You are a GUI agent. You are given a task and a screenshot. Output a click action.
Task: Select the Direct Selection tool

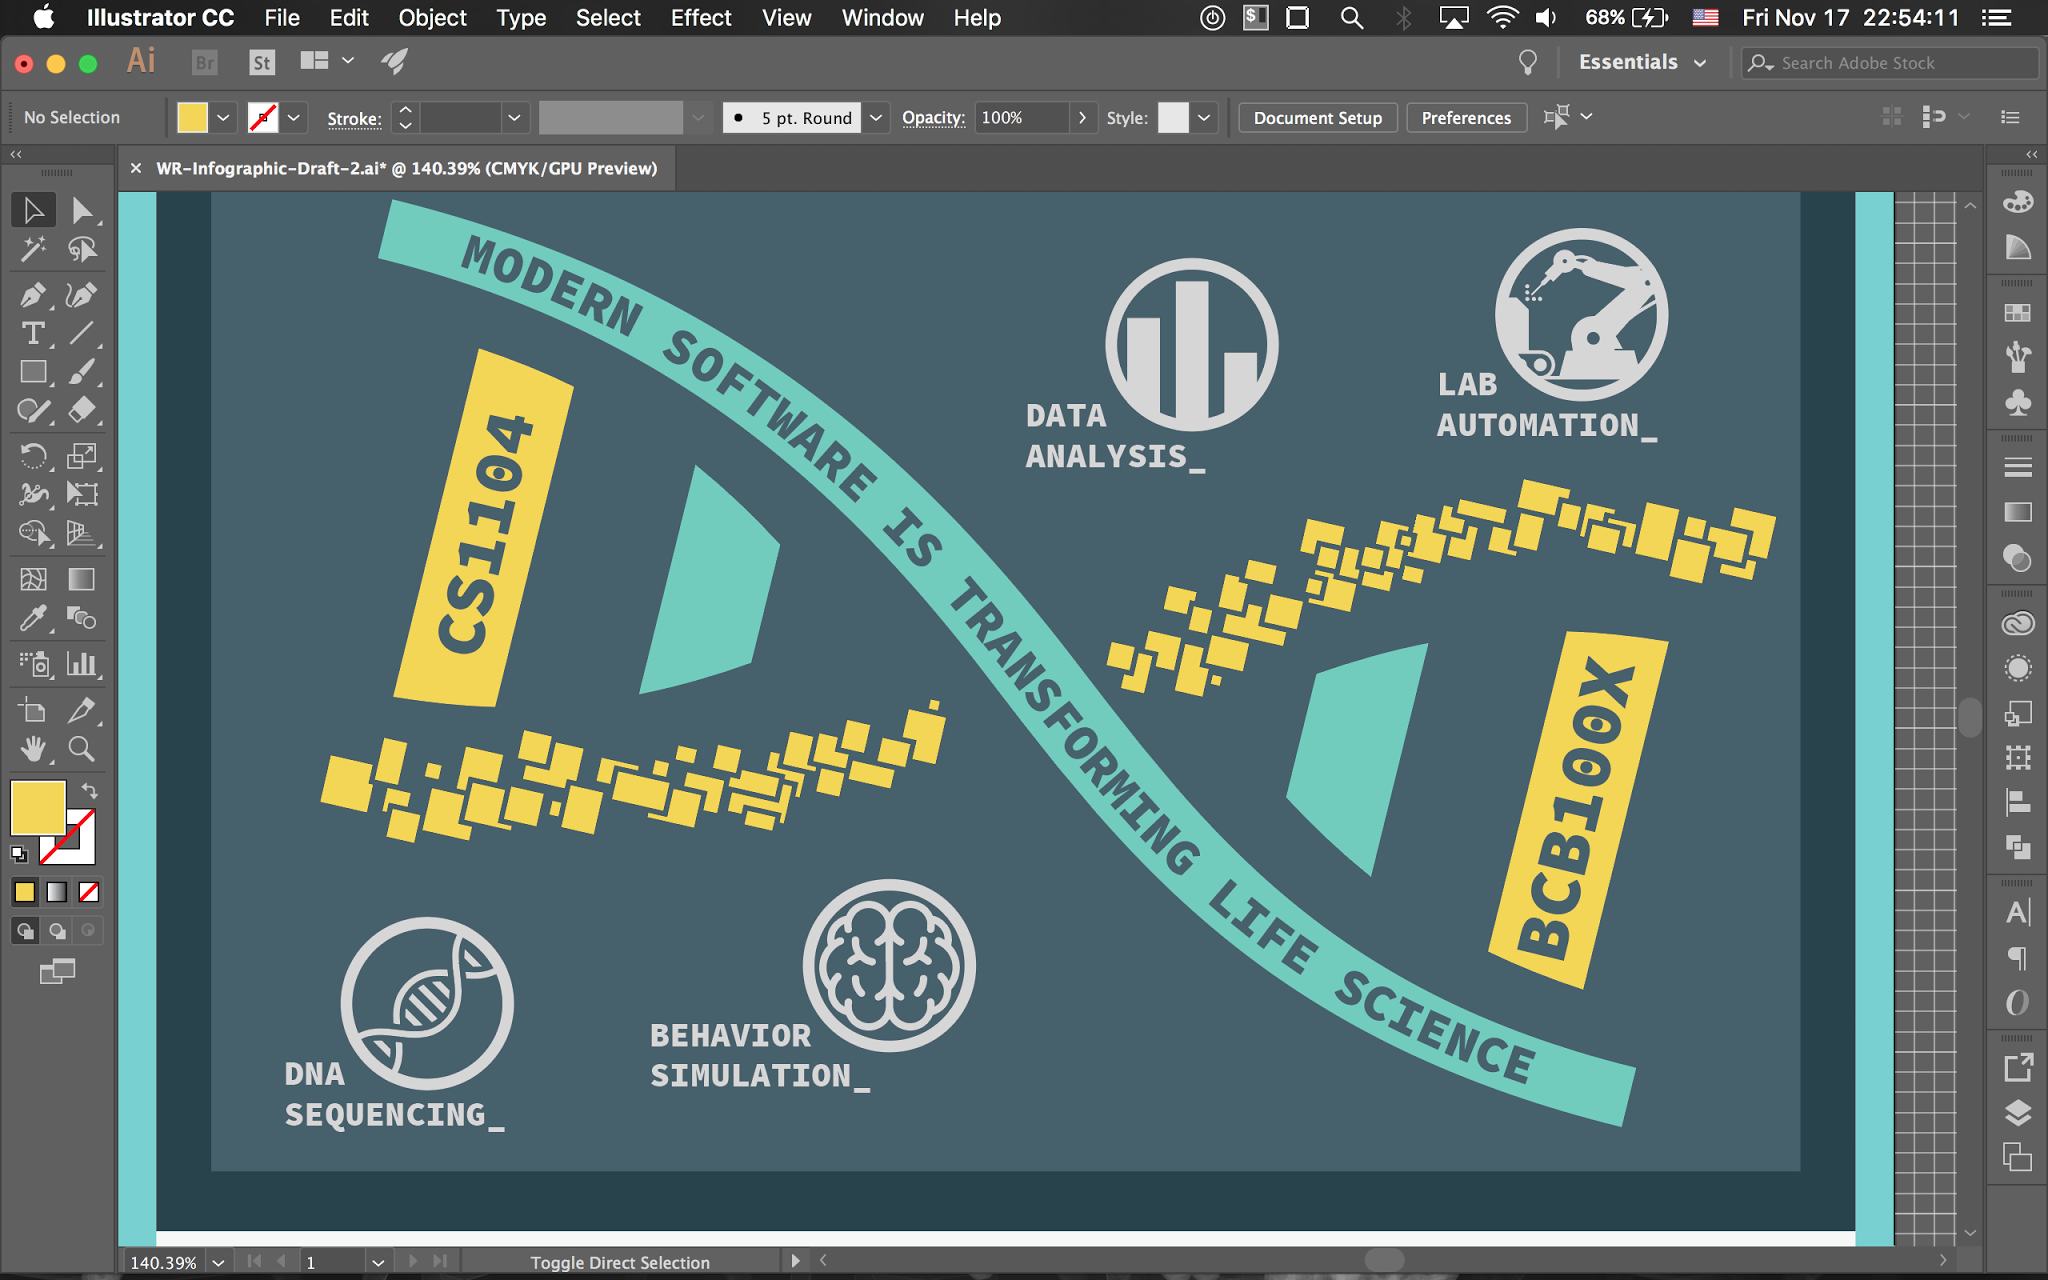tap(82, 211)
